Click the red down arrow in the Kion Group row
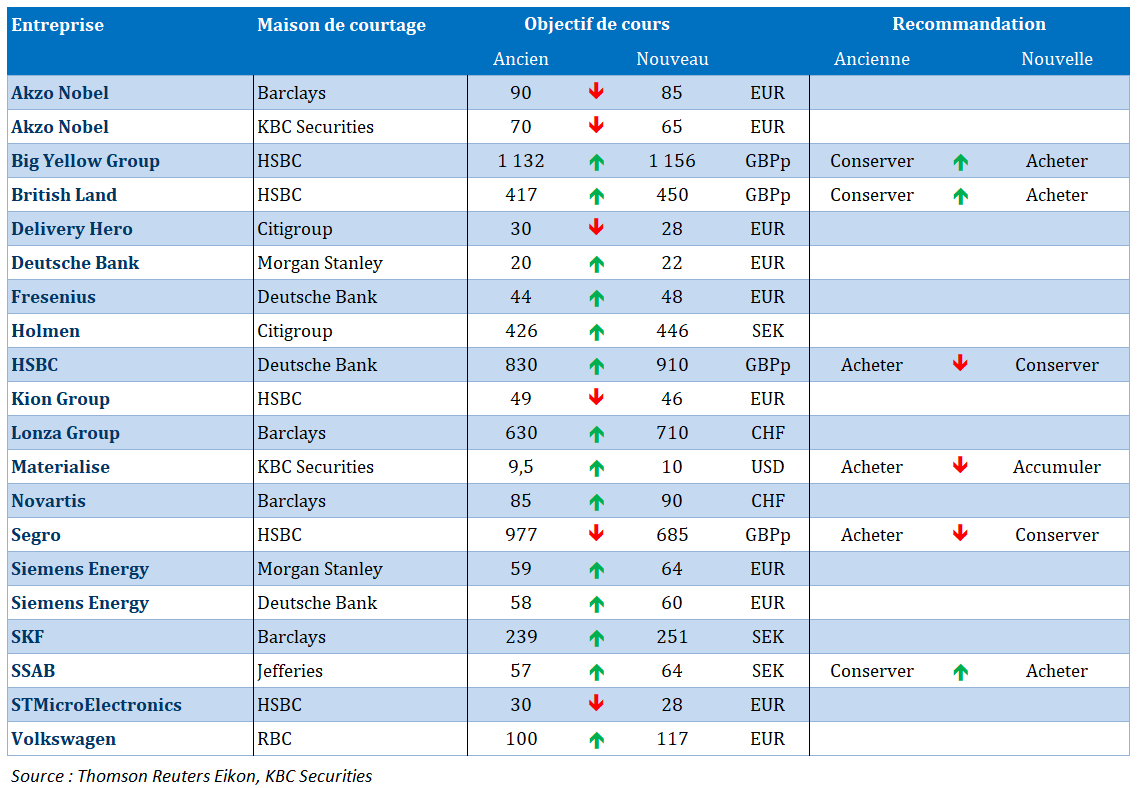 [x=596, y=397]
